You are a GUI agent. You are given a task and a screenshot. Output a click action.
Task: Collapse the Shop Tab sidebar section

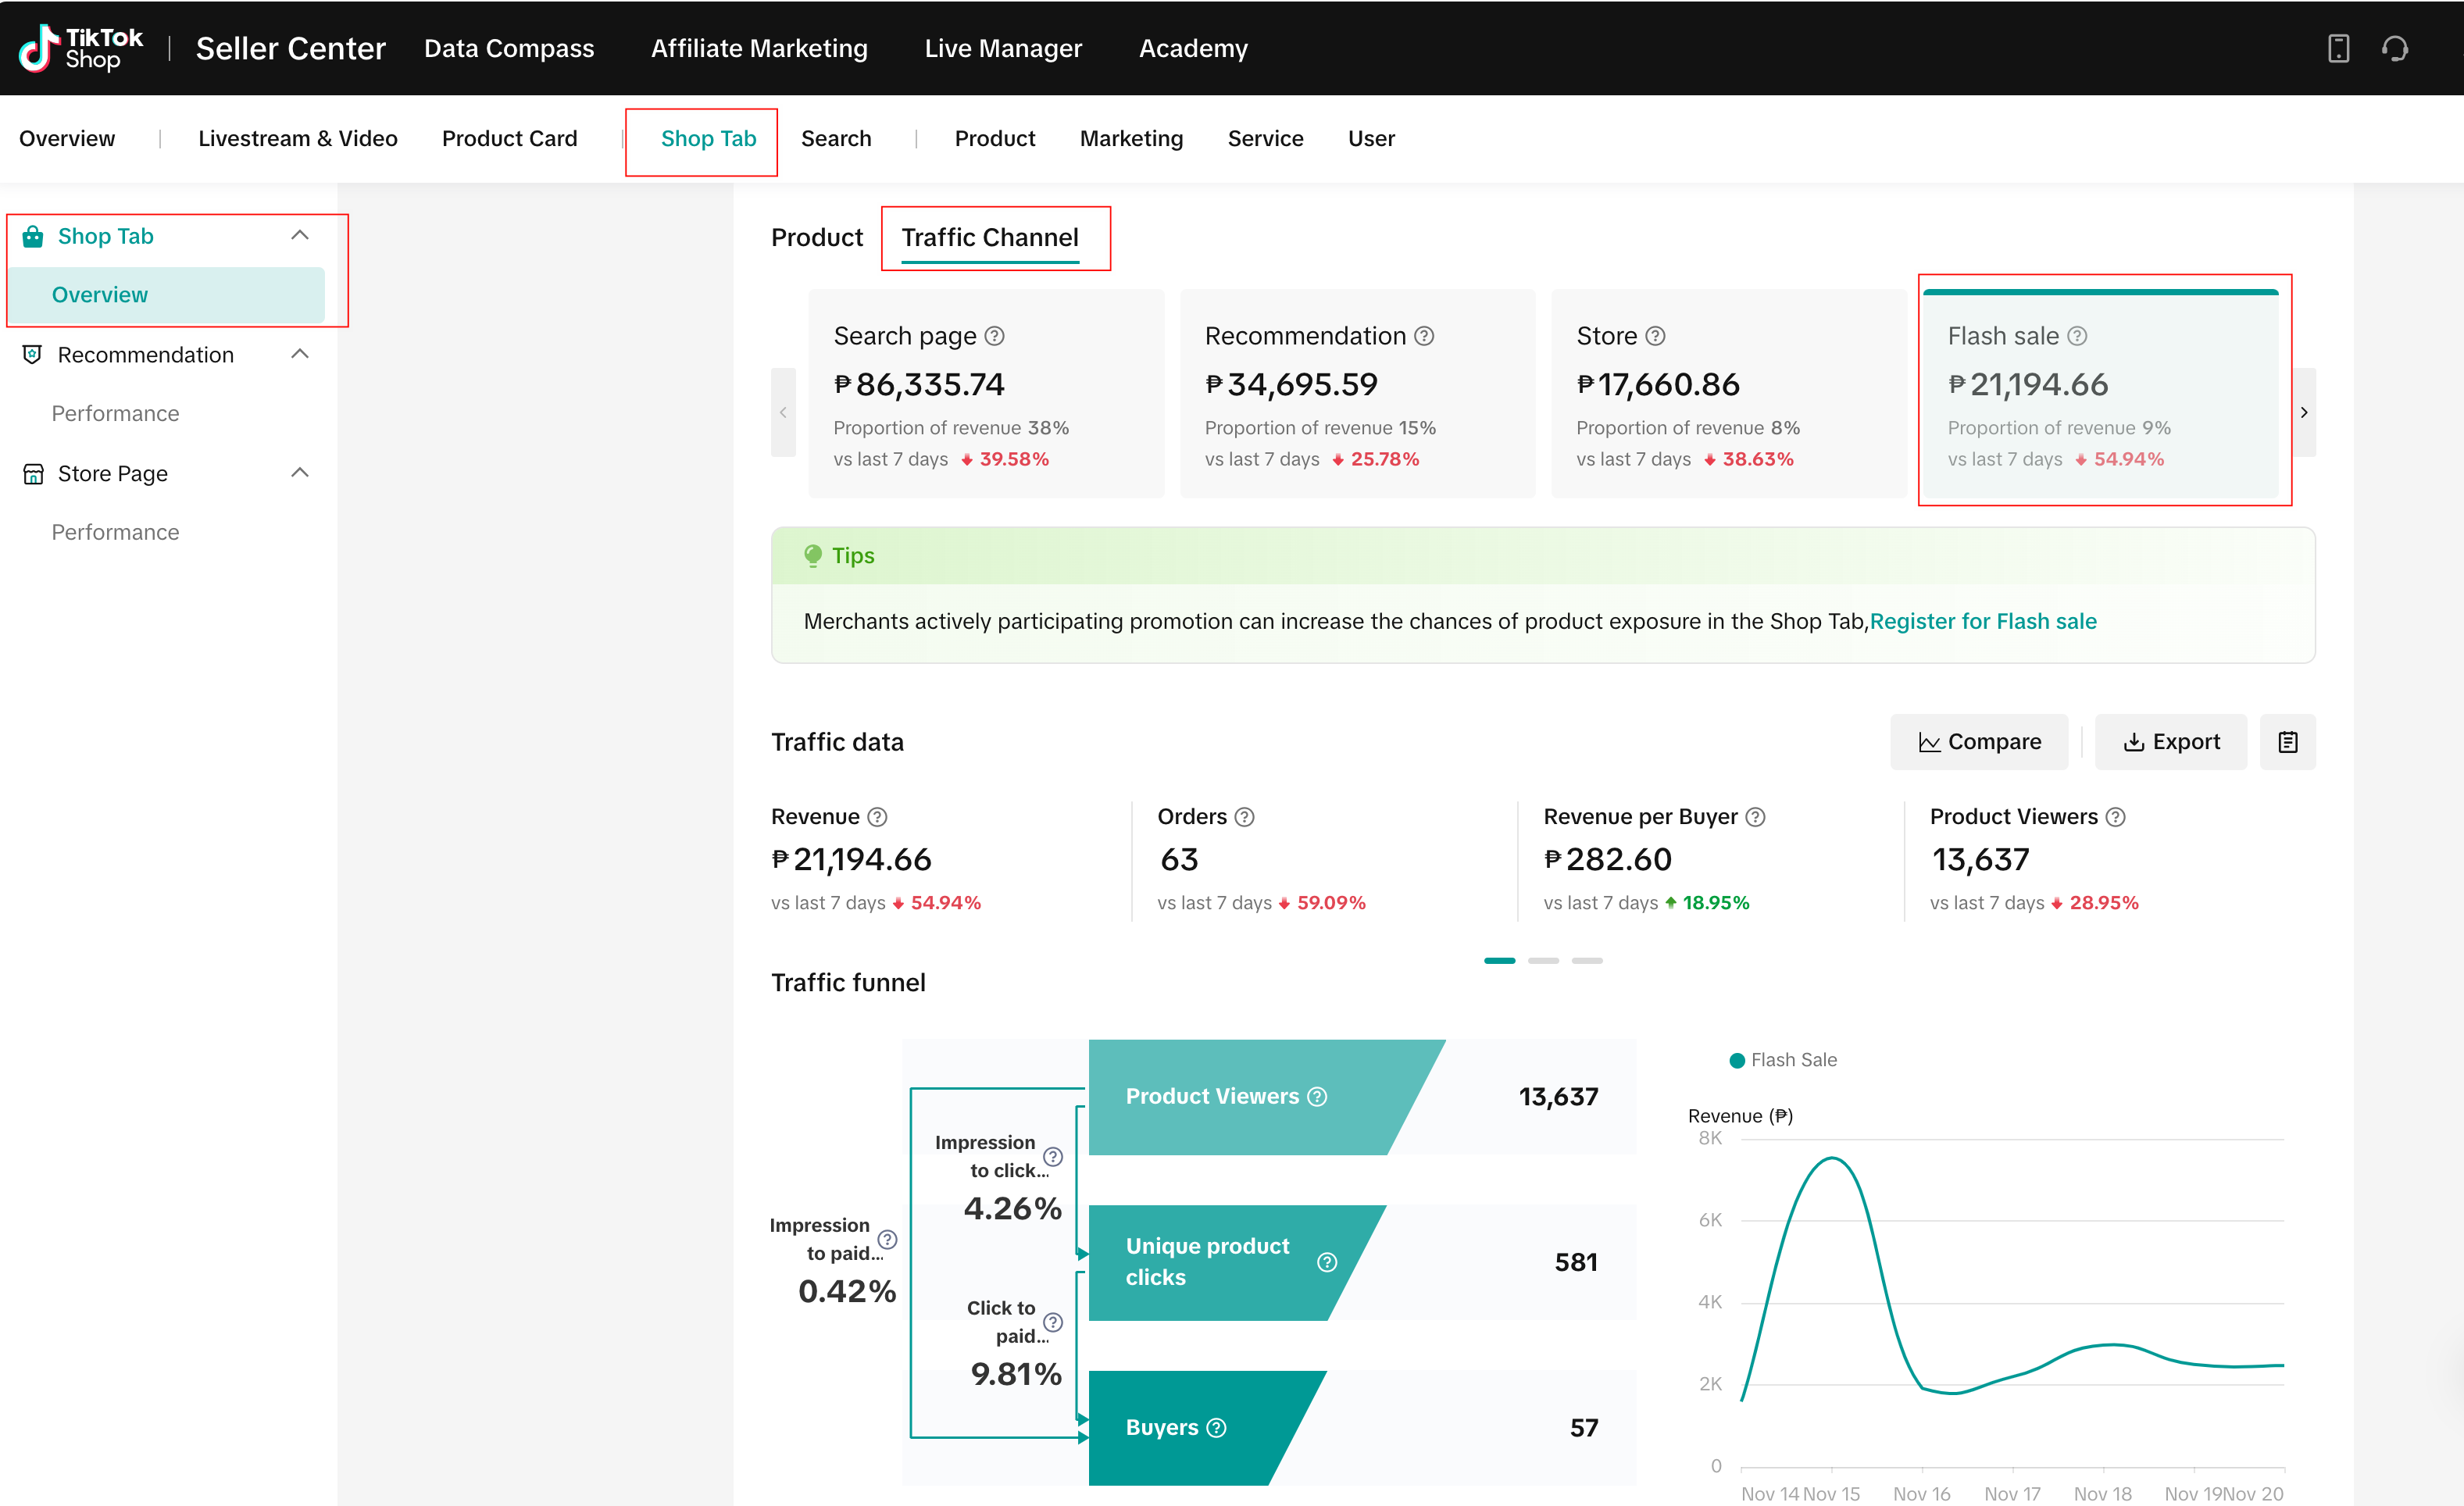coord(299,236)
